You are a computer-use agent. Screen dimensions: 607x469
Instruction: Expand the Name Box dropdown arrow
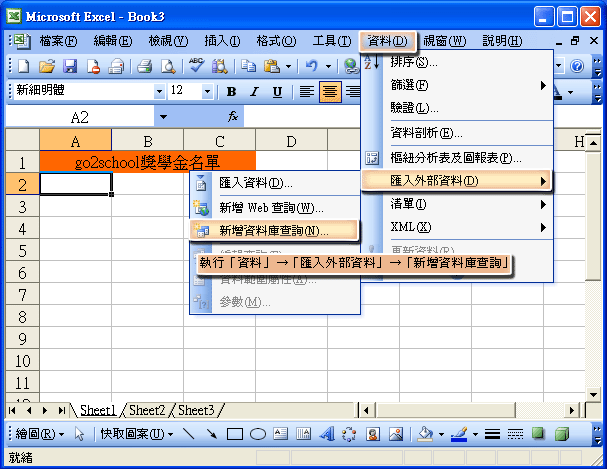click(164, 117)
